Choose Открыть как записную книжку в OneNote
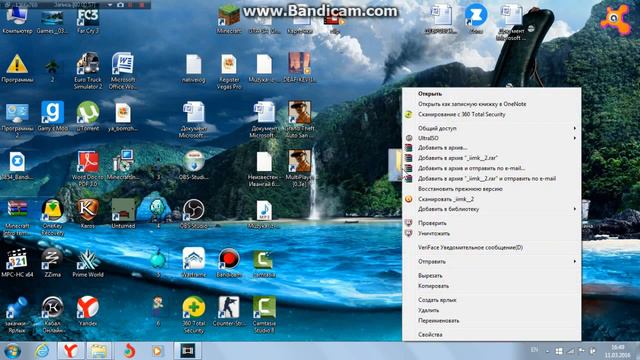This screenshot has width=640, height=360. pyautogui.click(x=491, y=104)
